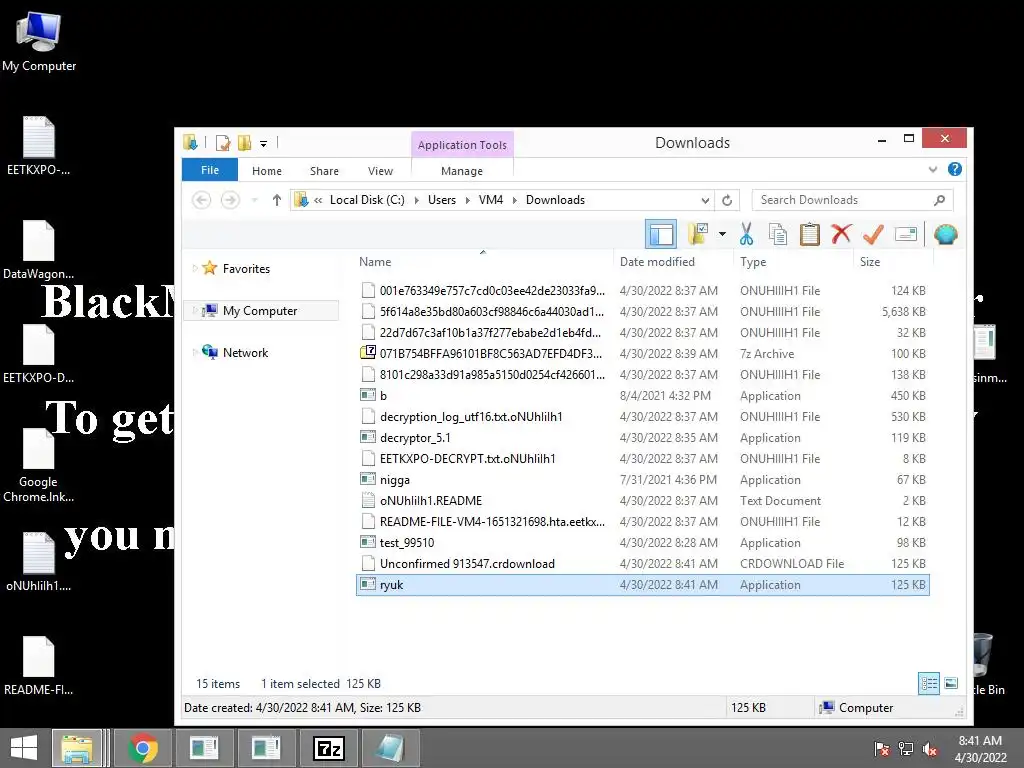
Task: Switch to large thumbnails view icon
Action: pyautogui.click(x=952, y=684)
